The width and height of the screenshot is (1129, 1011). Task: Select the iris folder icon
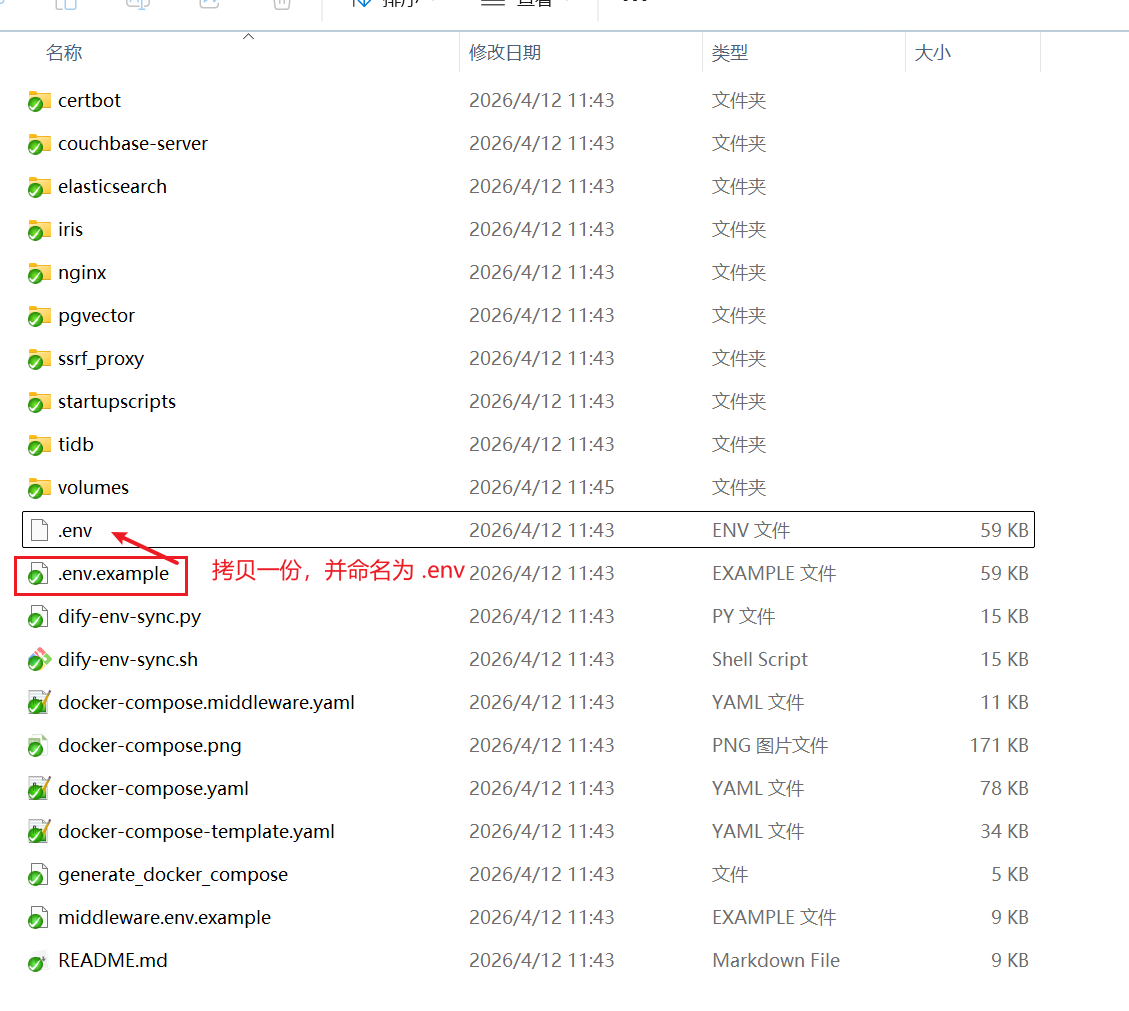click(x=39, y=230)
